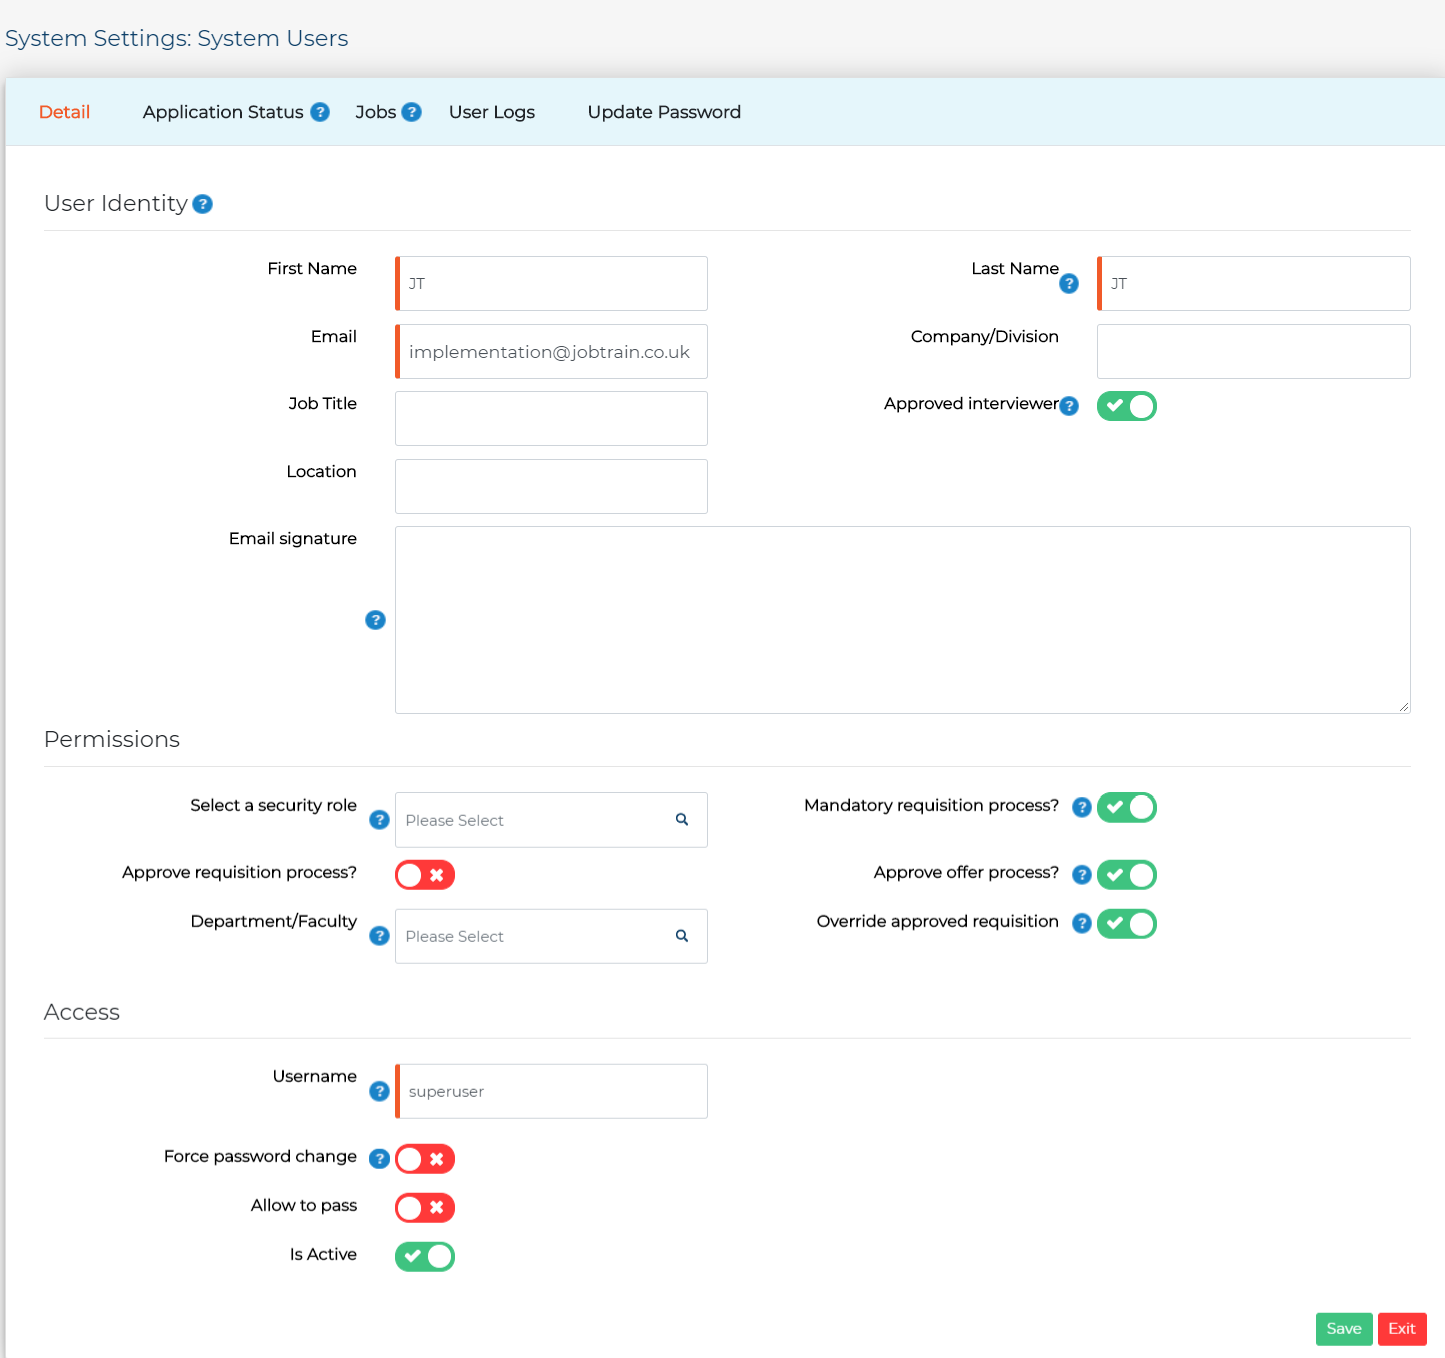Click help icon beside Email signature box

click(x=375, y=620)
